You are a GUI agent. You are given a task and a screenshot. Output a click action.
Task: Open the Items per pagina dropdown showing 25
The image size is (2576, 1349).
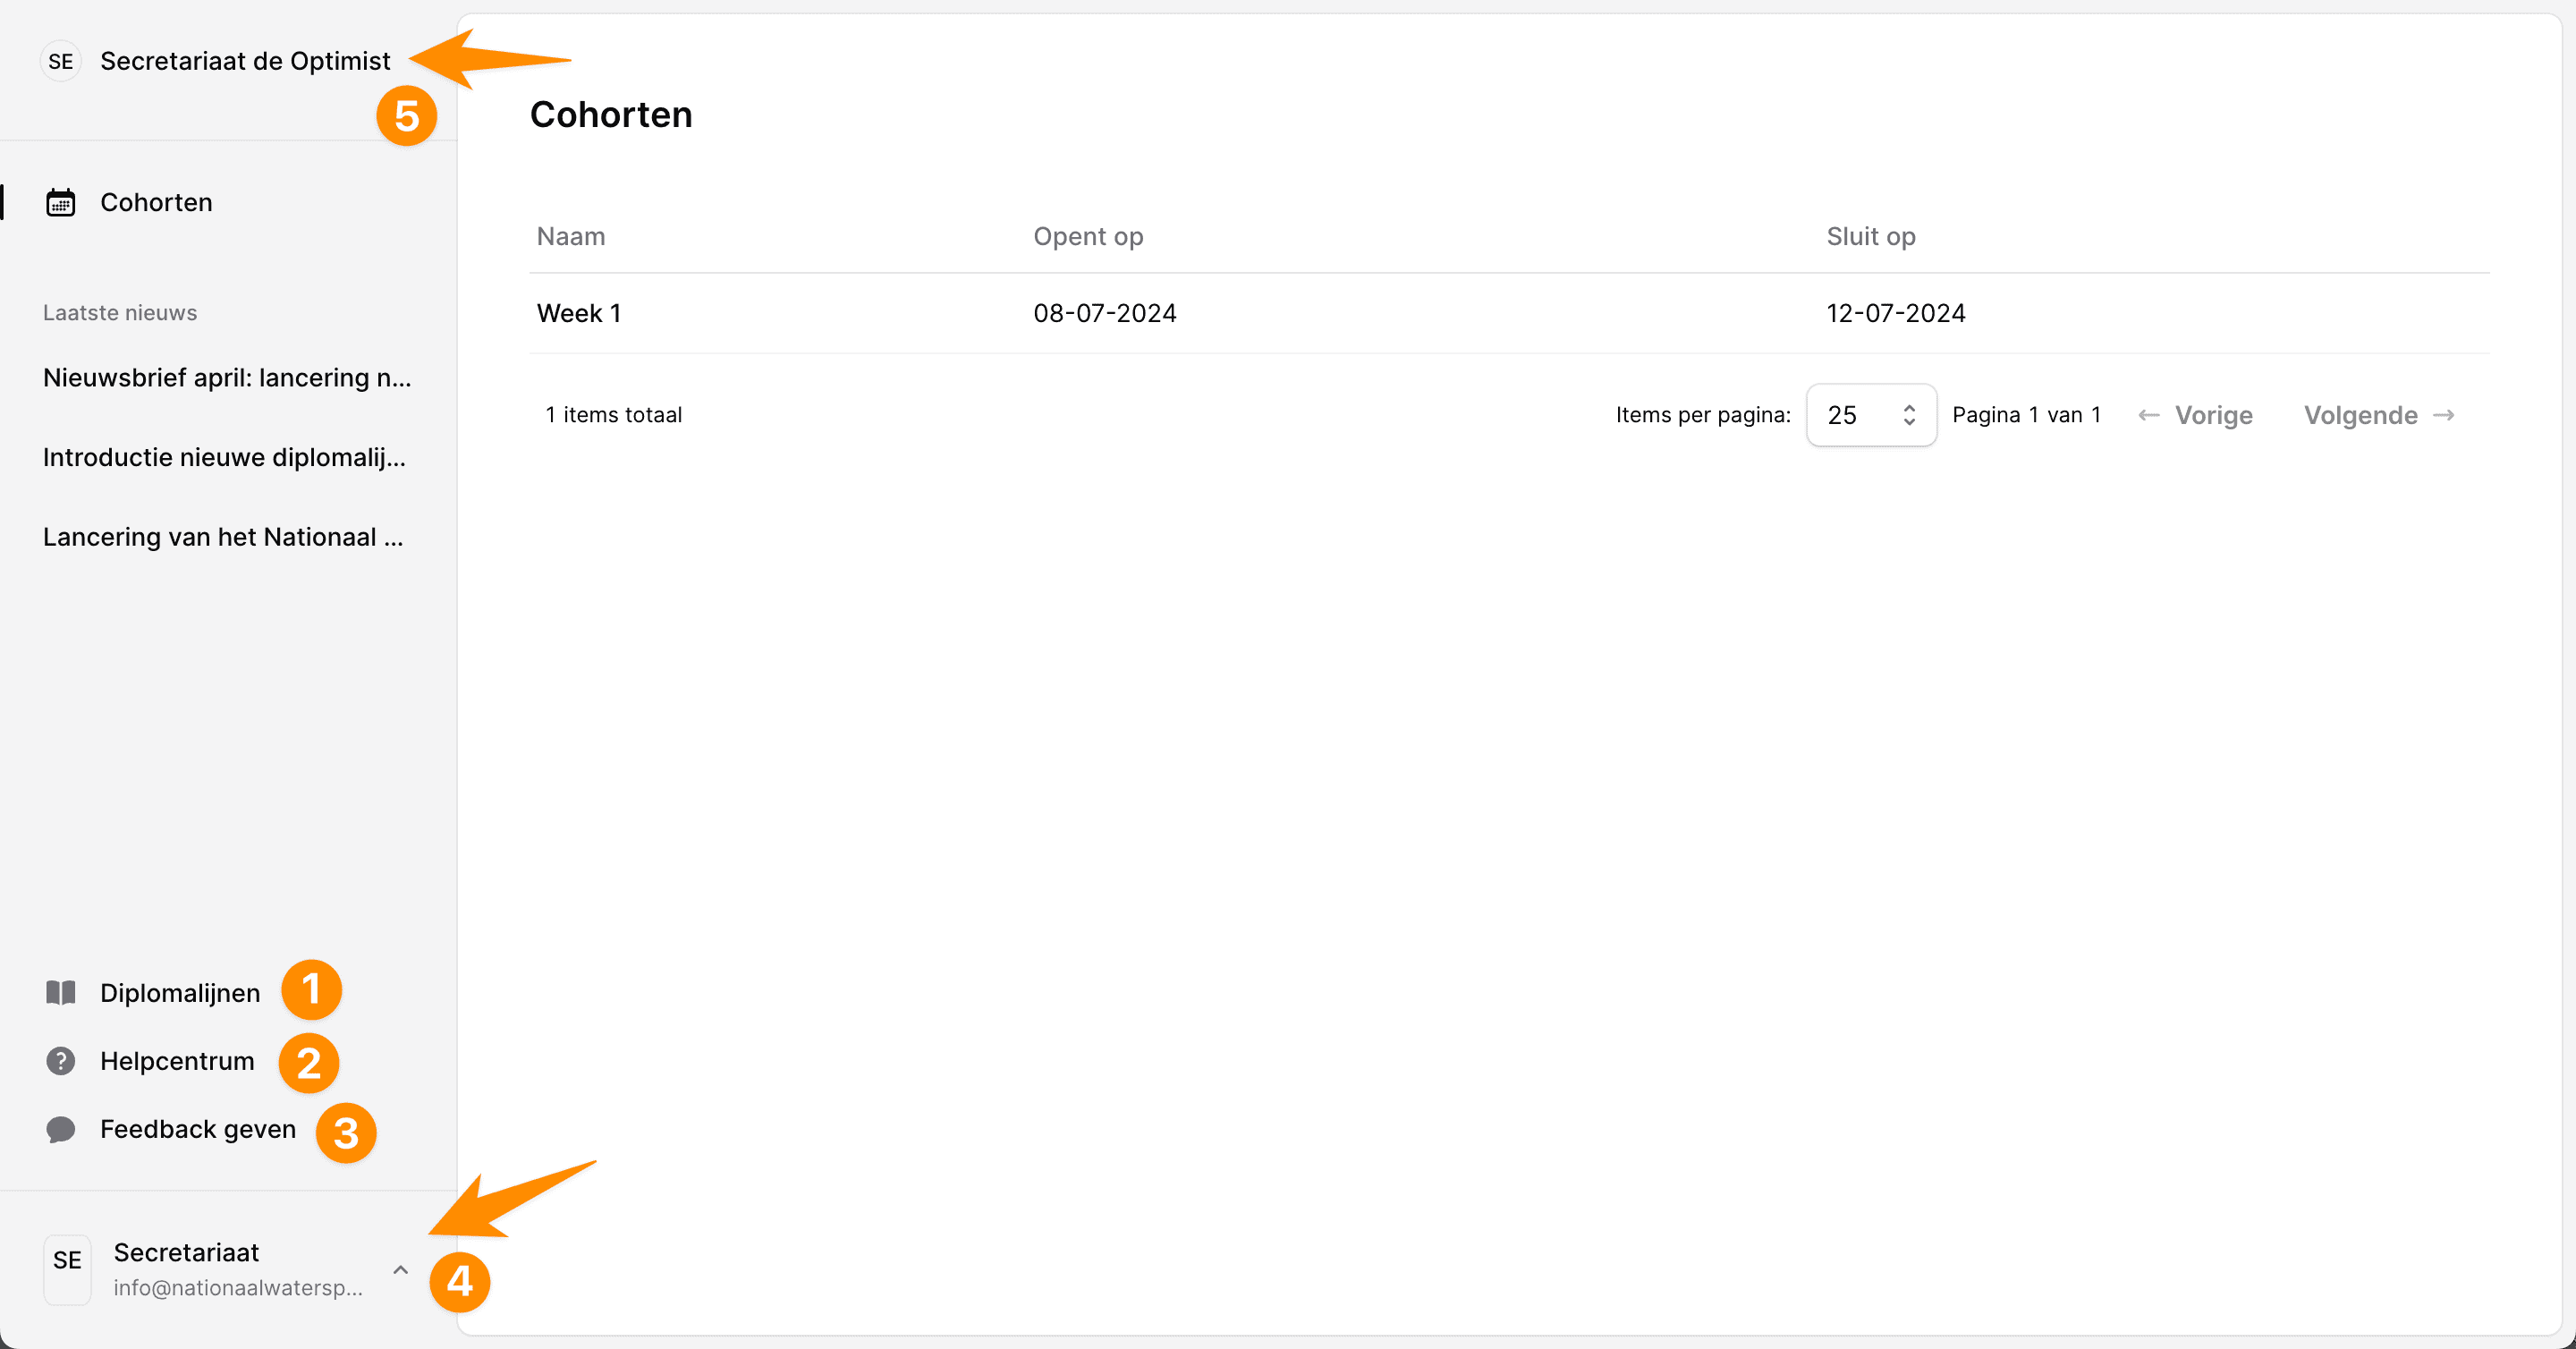[x=1870, y=415]
